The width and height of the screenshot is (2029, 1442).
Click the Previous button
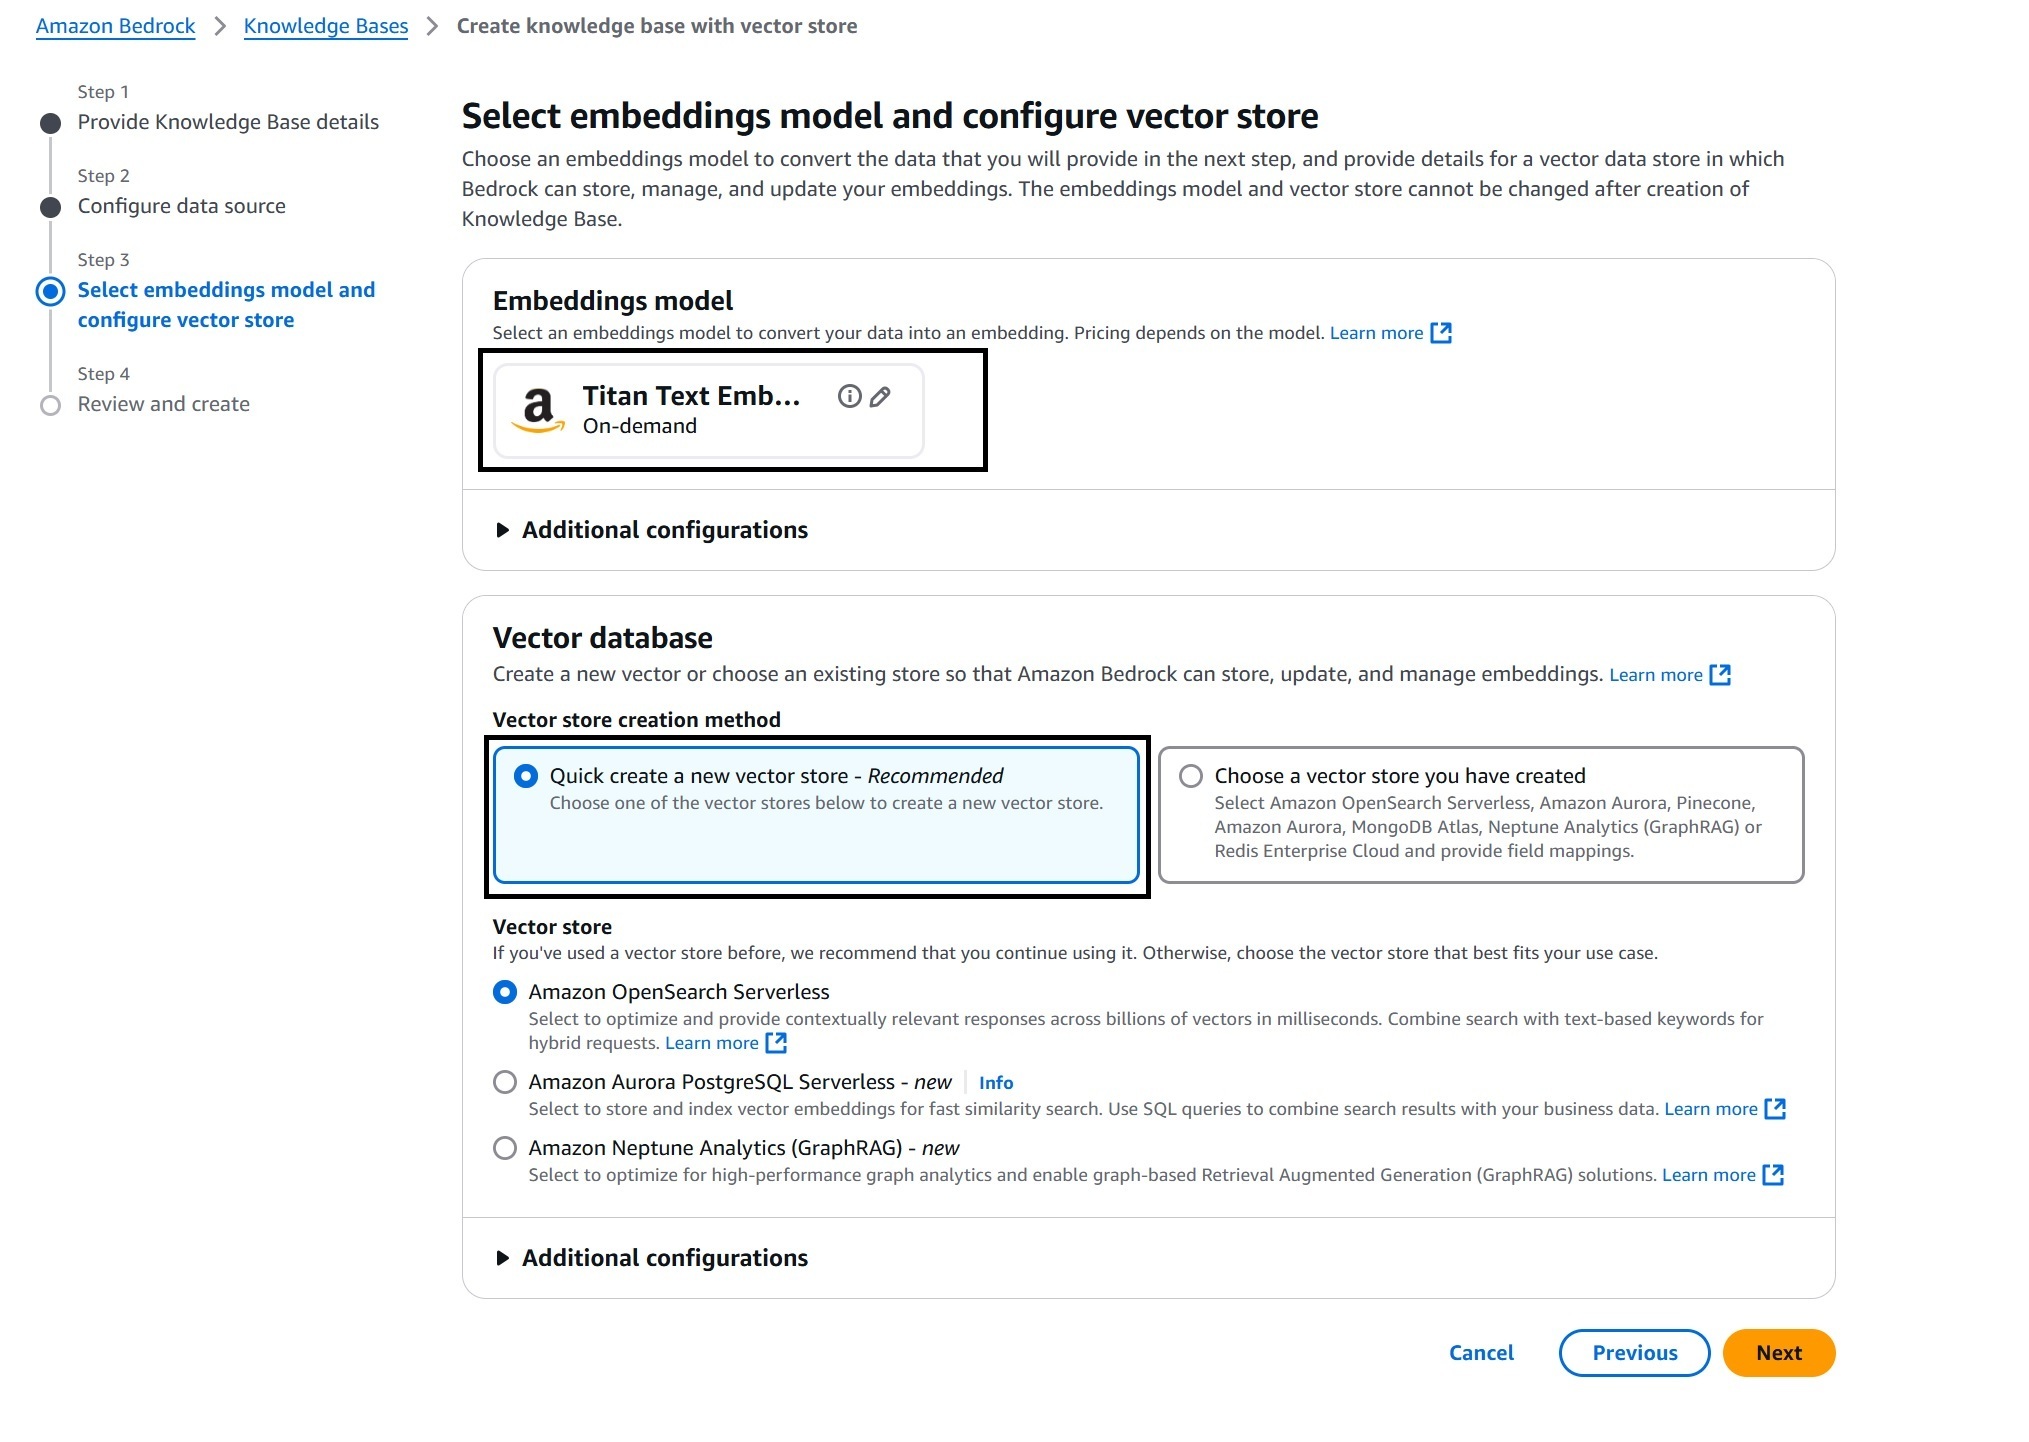click(1635, 1353)
